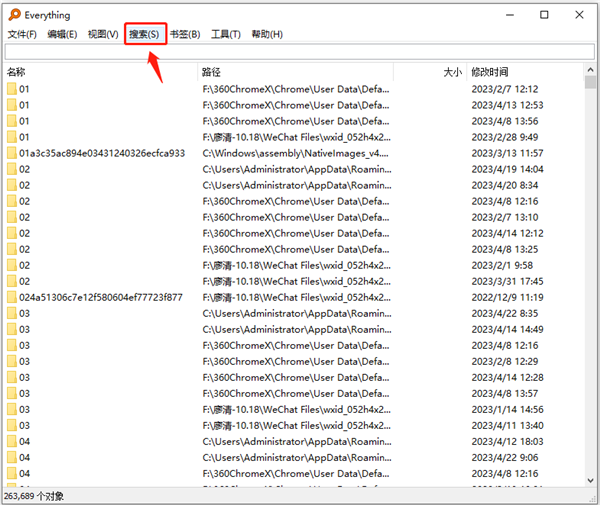This screenshot has height=505, width=600.
Task: Click the date 2023/4/12 18:03
Action: (x=507, y=442)
